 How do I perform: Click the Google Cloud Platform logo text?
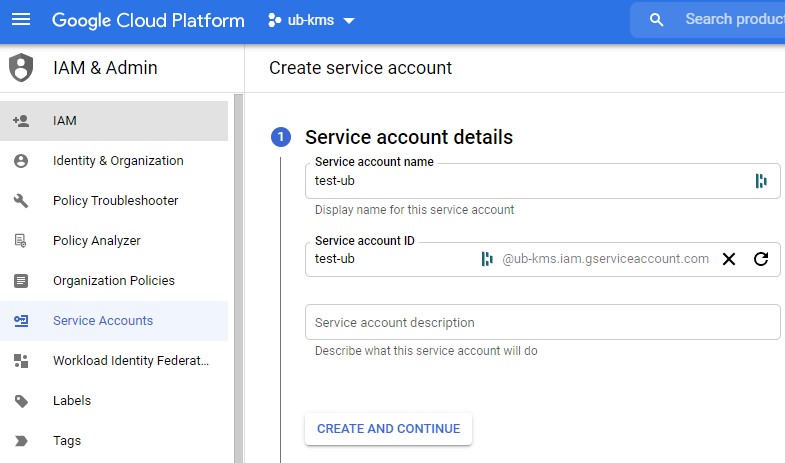(x=148, y=21)
